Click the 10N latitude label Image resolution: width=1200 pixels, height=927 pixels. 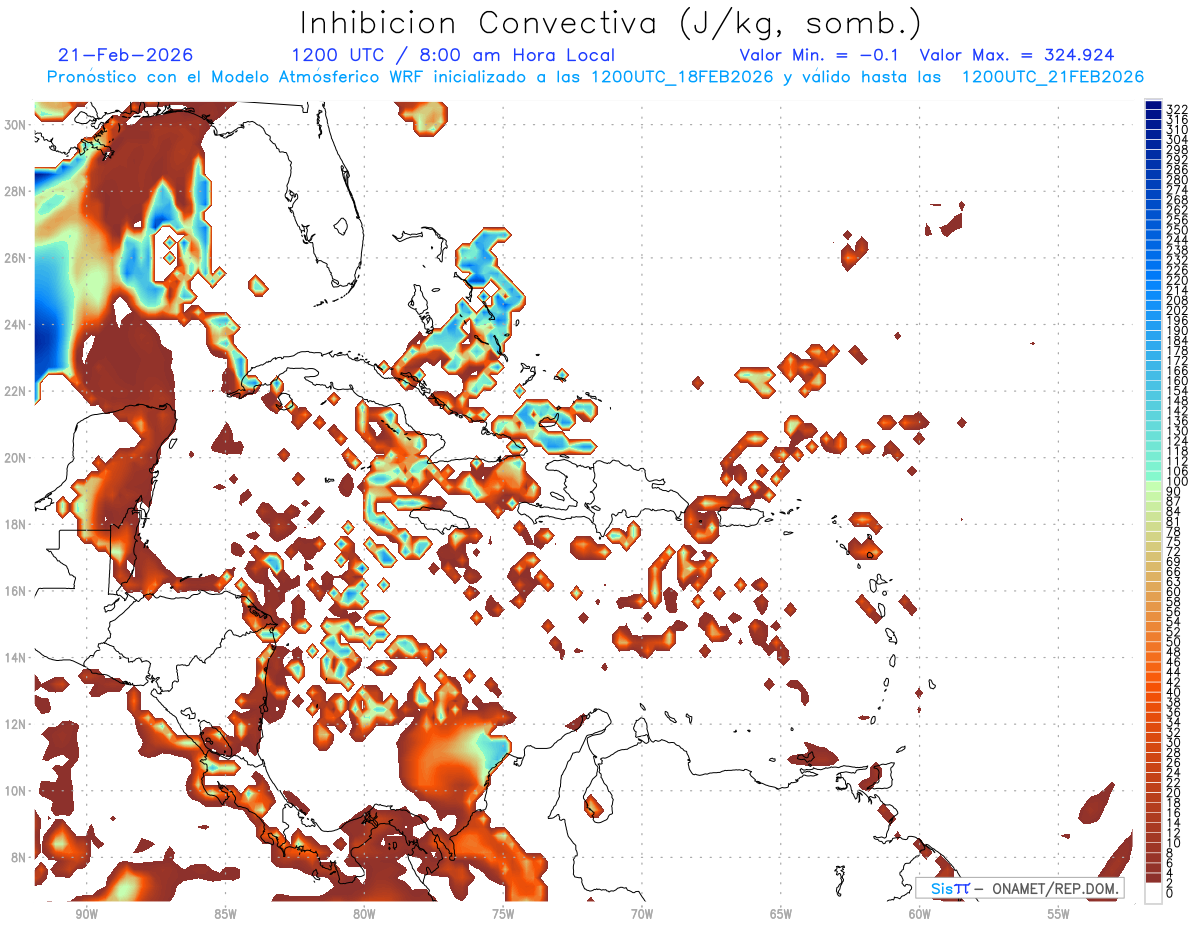[14, 791]
